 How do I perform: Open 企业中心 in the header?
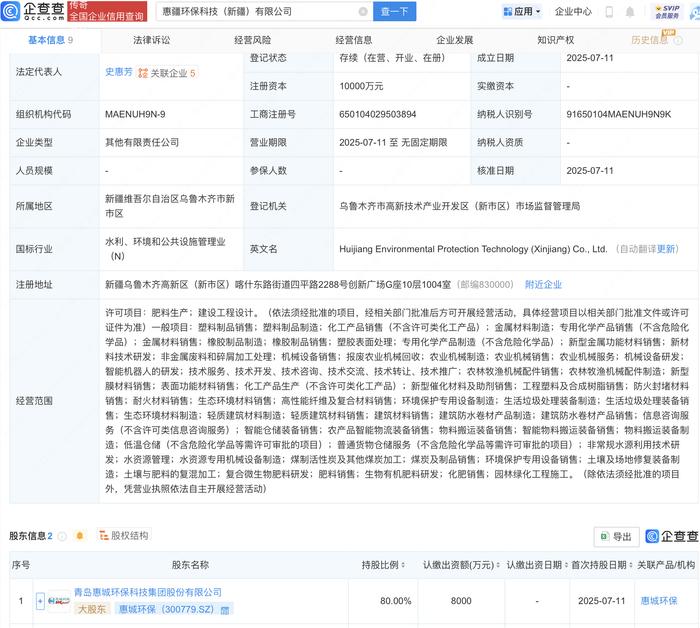(x=573, y=12)
